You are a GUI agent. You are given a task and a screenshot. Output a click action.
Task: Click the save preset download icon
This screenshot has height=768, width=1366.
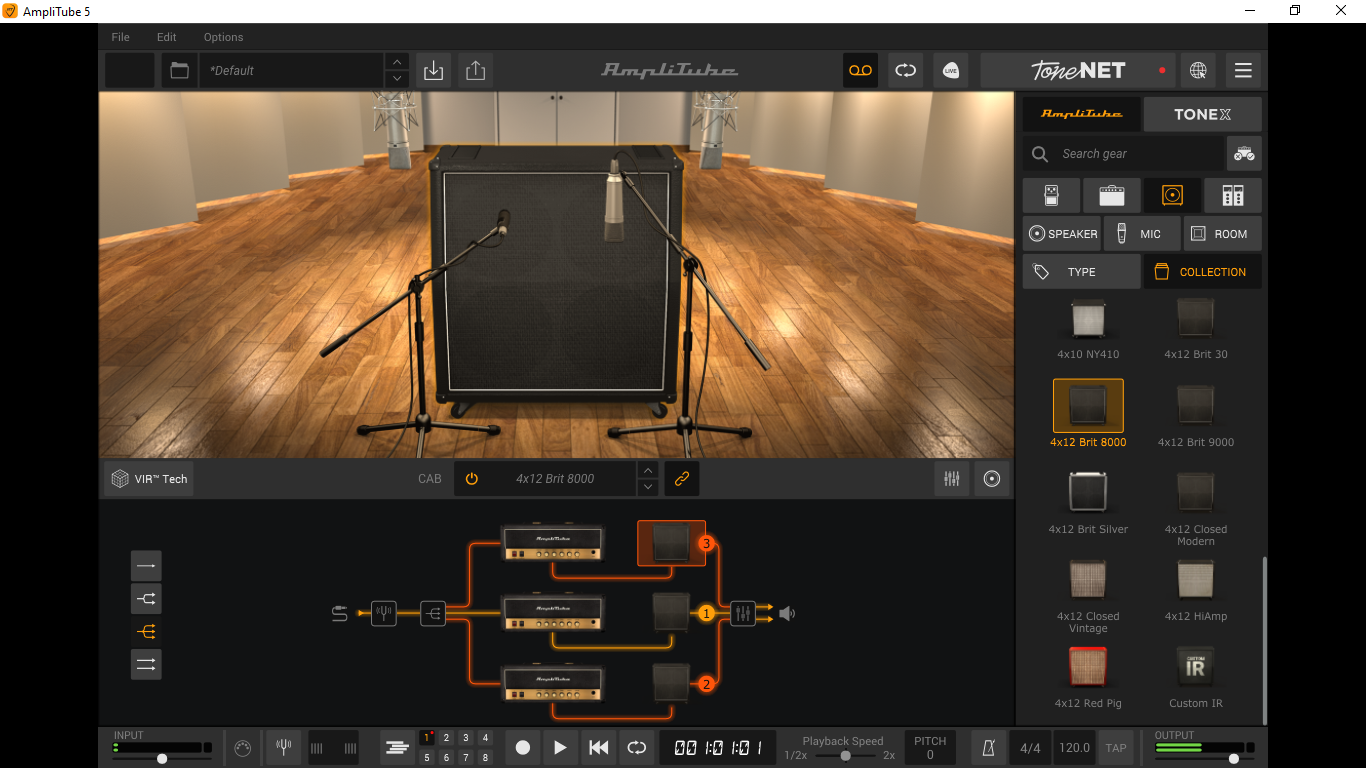tap(433, 71)
